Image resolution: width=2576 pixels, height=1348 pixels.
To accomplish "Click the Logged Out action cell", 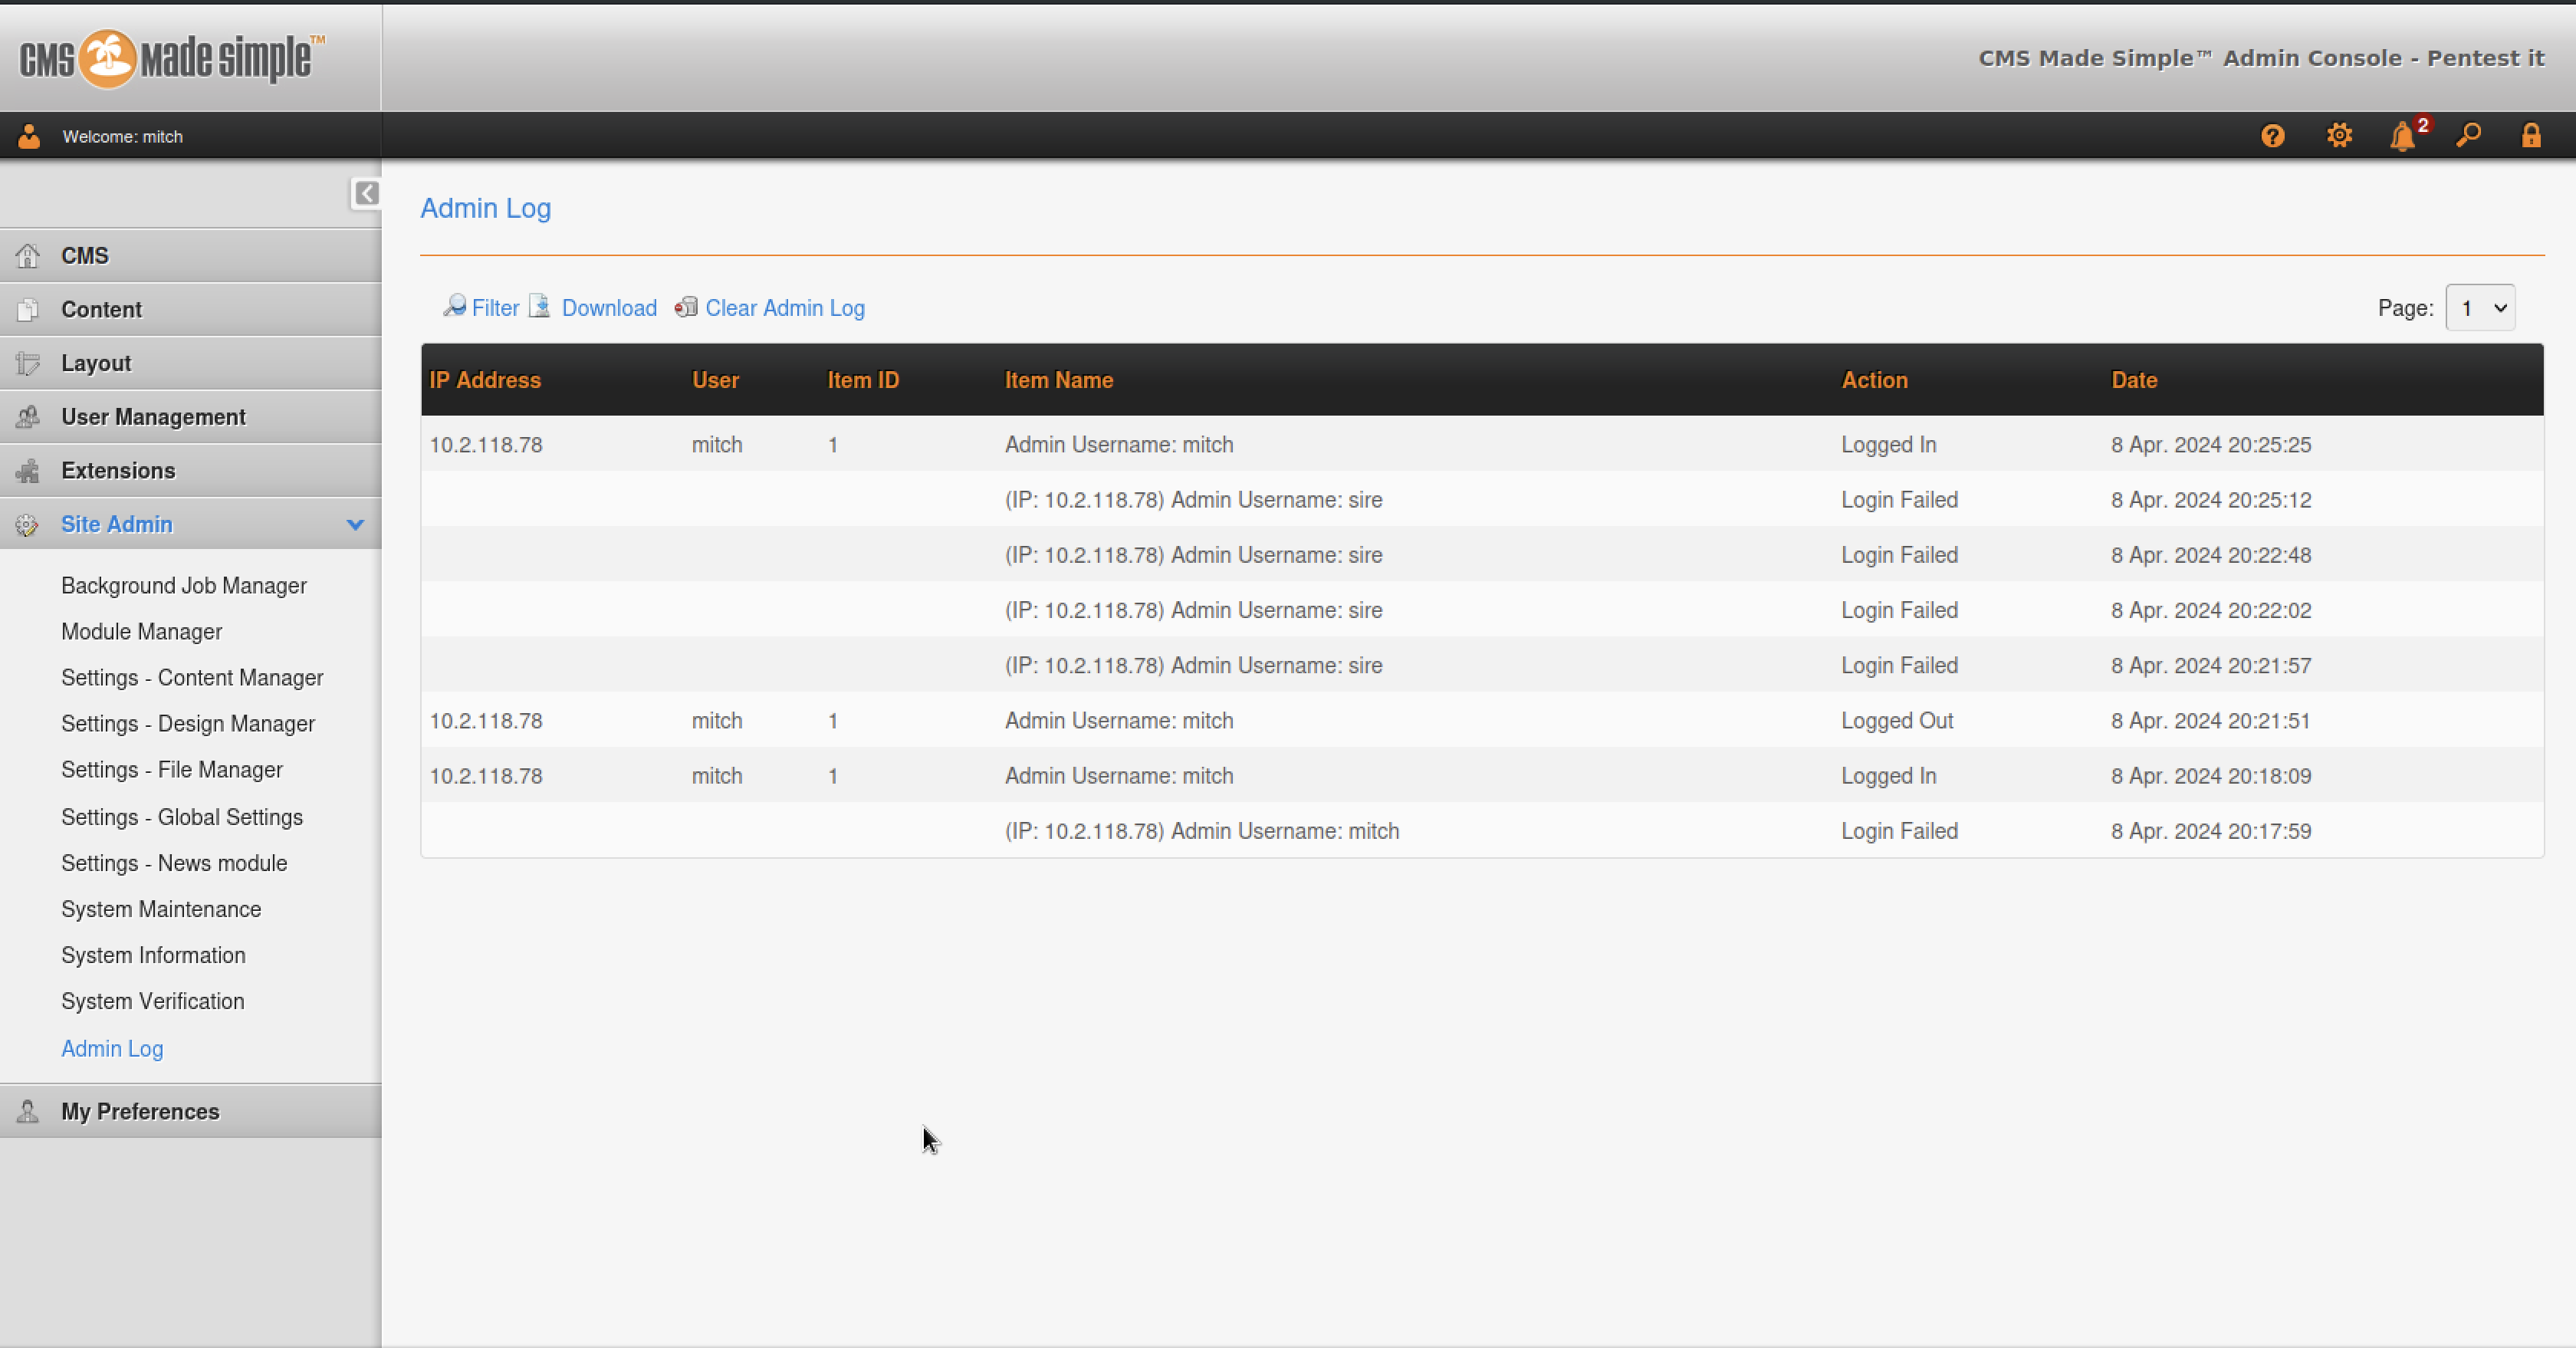I will (x=1897, y=721).
